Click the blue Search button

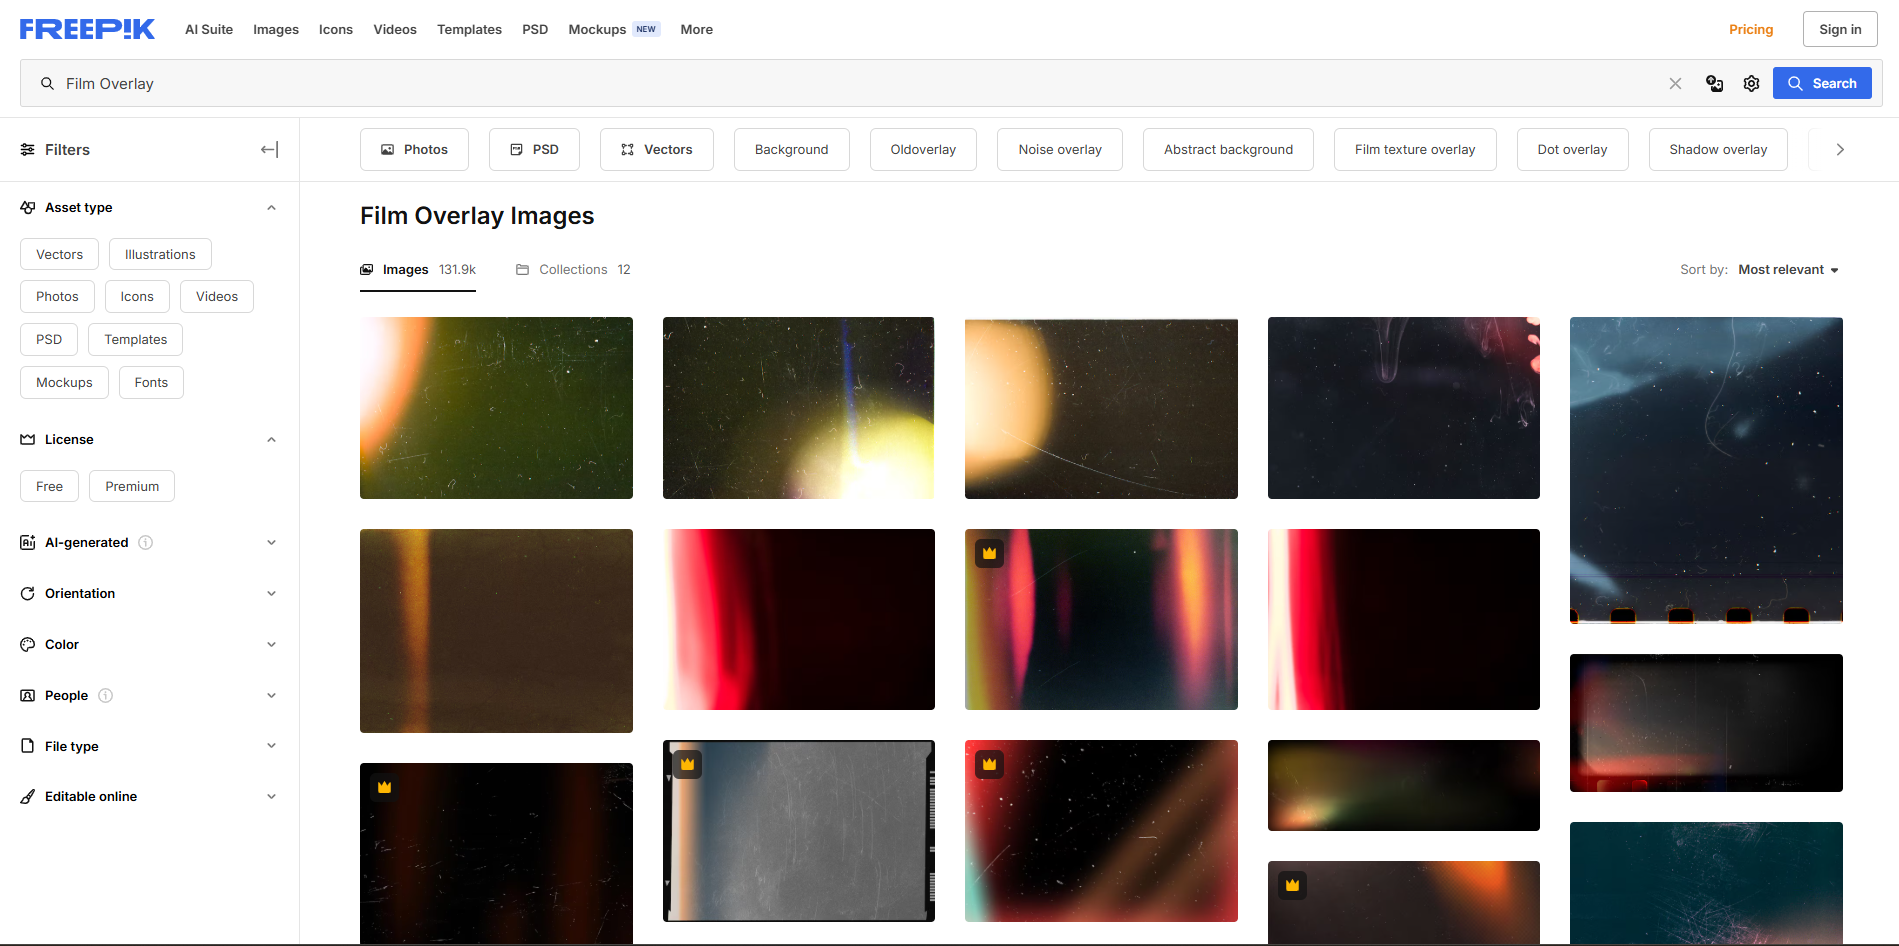1822,84
